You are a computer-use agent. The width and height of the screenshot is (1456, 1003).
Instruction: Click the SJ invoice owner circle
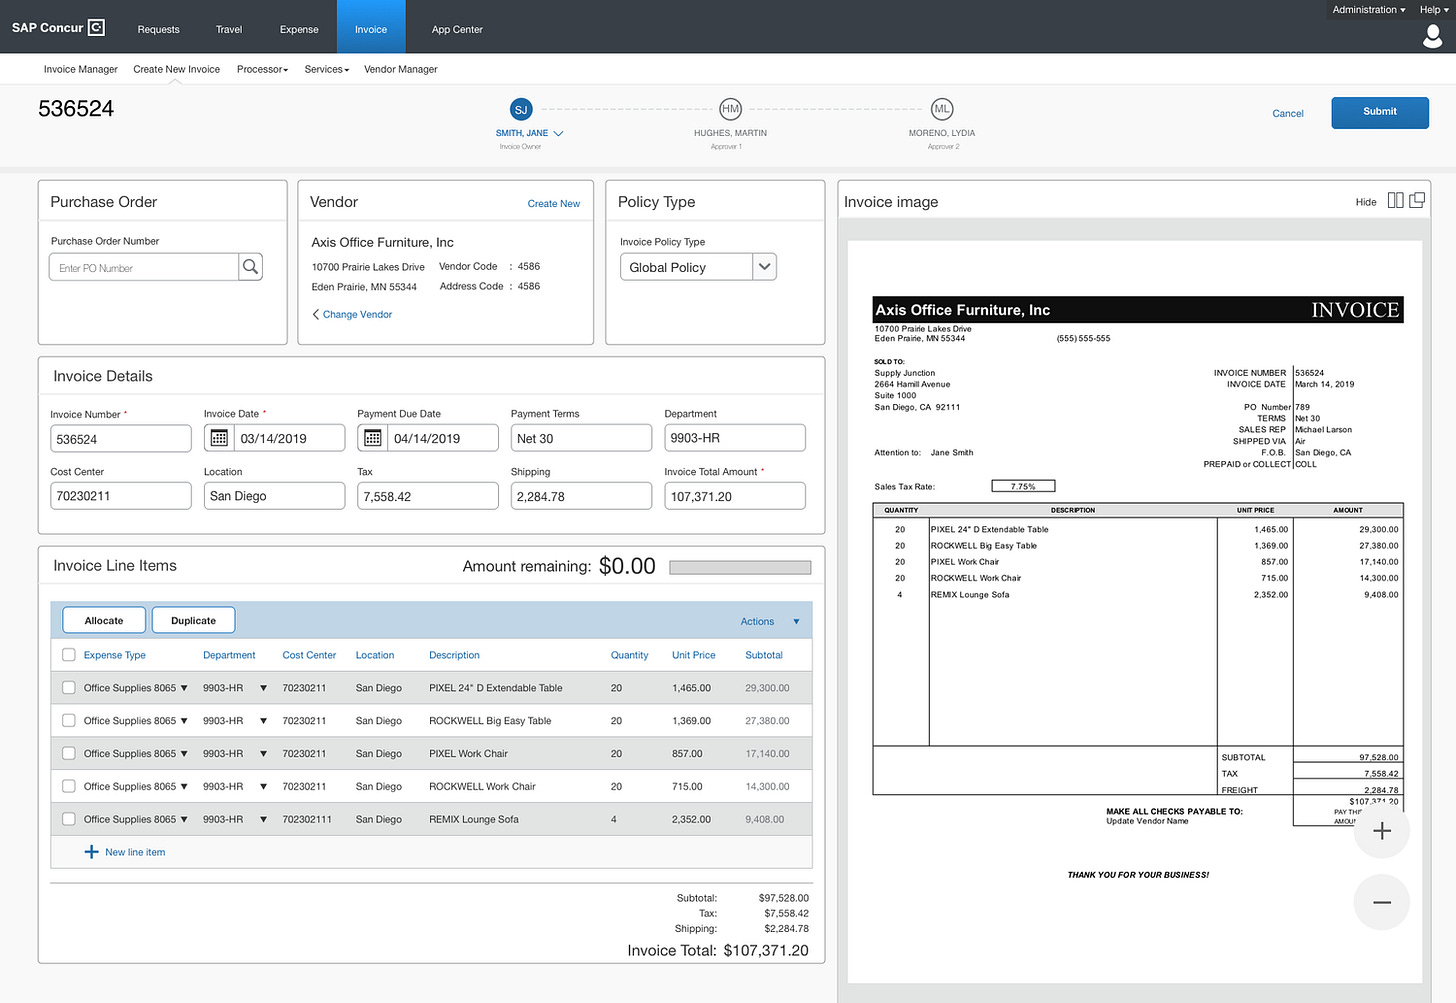tap(521, 110)
